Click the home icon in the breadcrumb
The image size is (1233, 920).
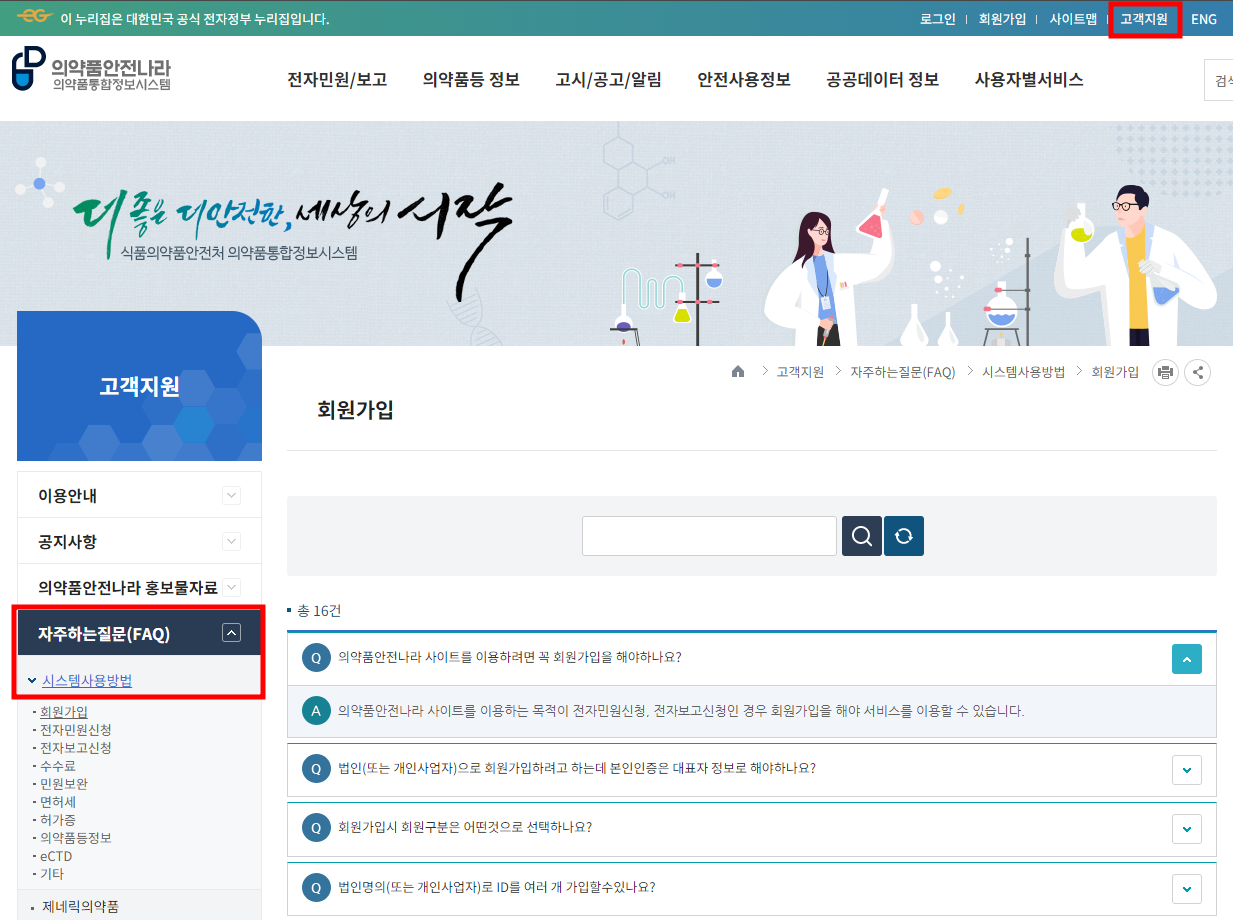tap(737, 371)
